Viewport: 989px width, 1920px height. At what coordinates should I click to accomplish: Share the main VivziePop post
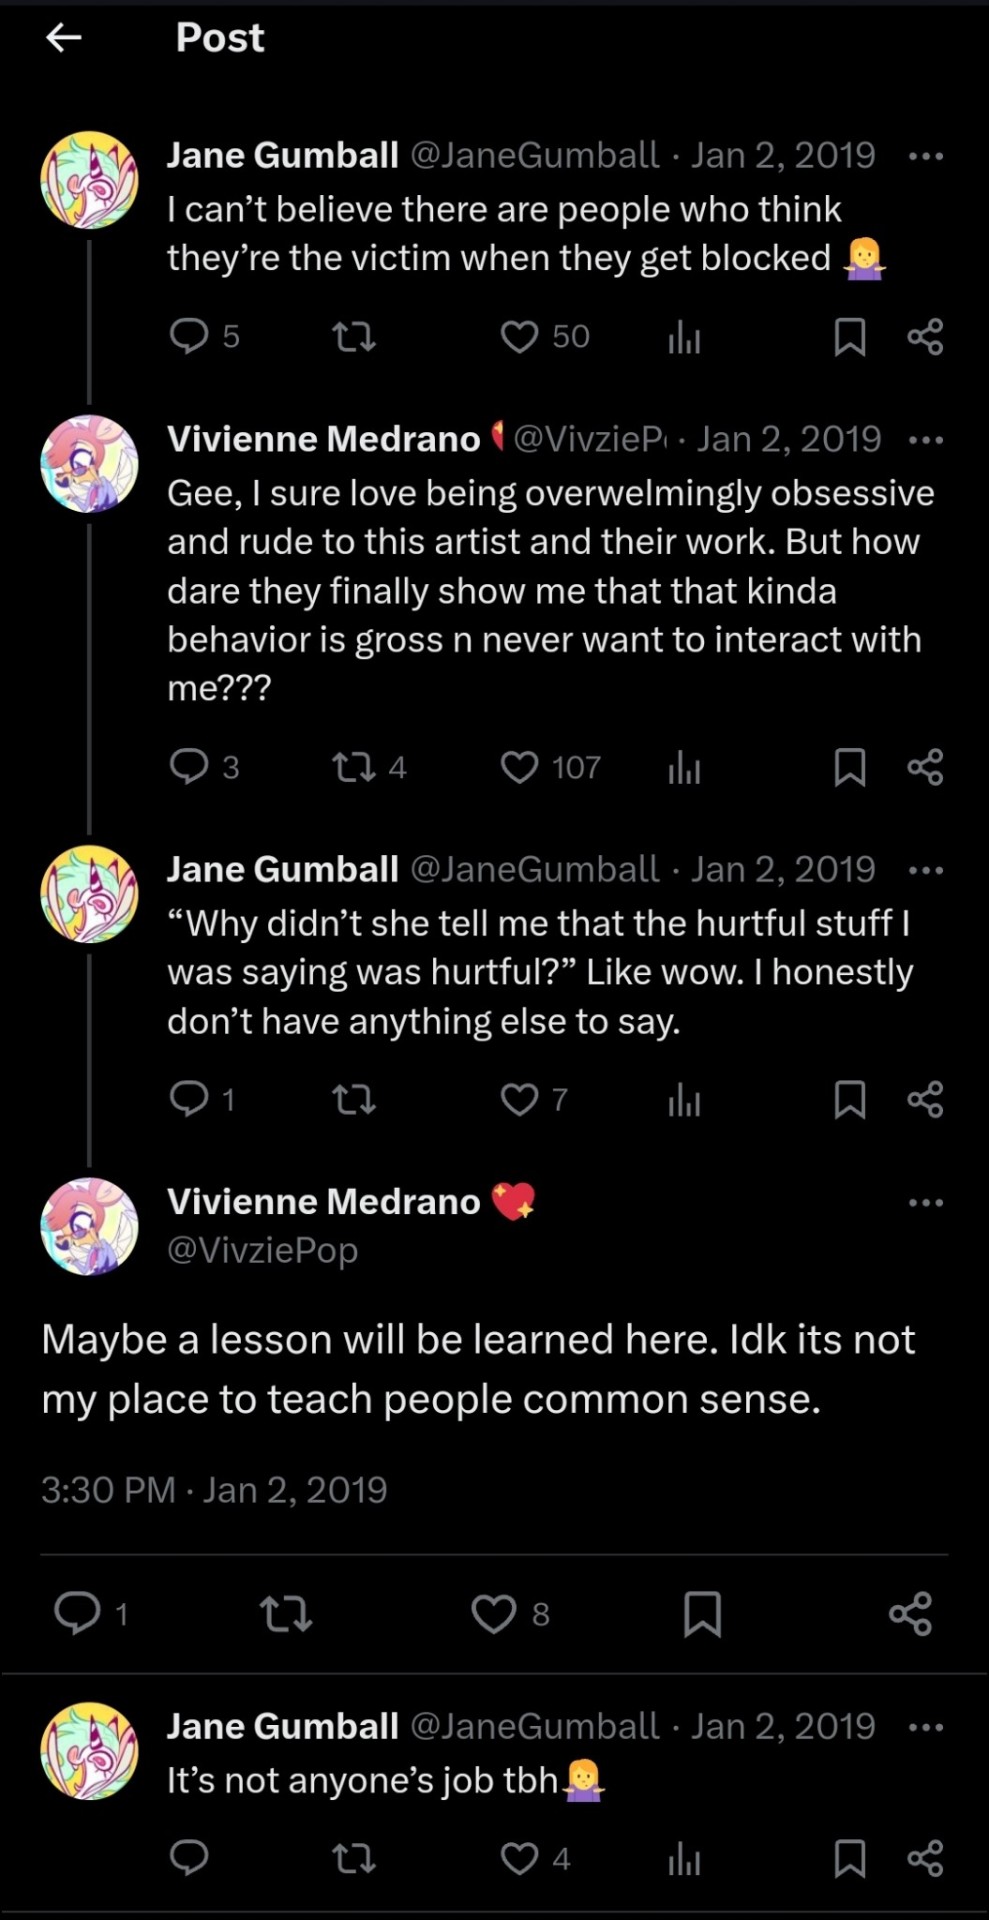point(910,1614)
